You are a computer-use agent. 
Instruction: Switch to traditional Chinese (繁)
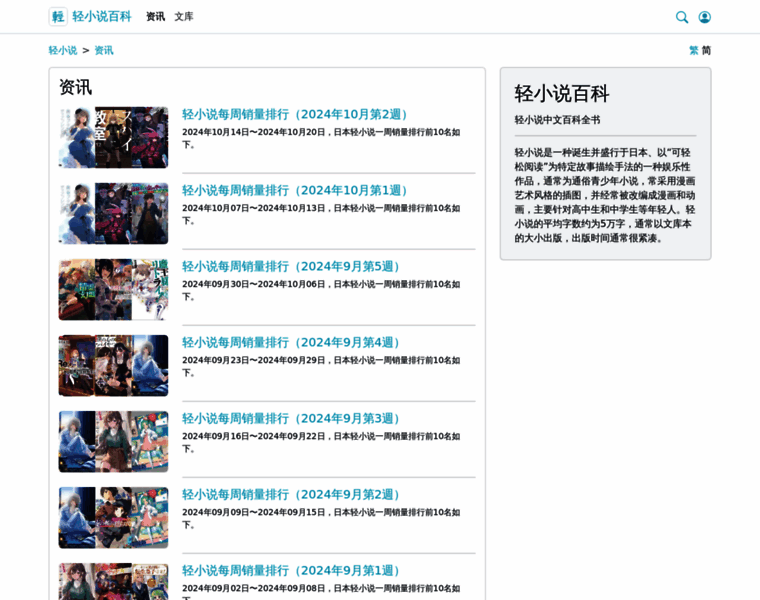pyautogui.click(x=694, y=50)
